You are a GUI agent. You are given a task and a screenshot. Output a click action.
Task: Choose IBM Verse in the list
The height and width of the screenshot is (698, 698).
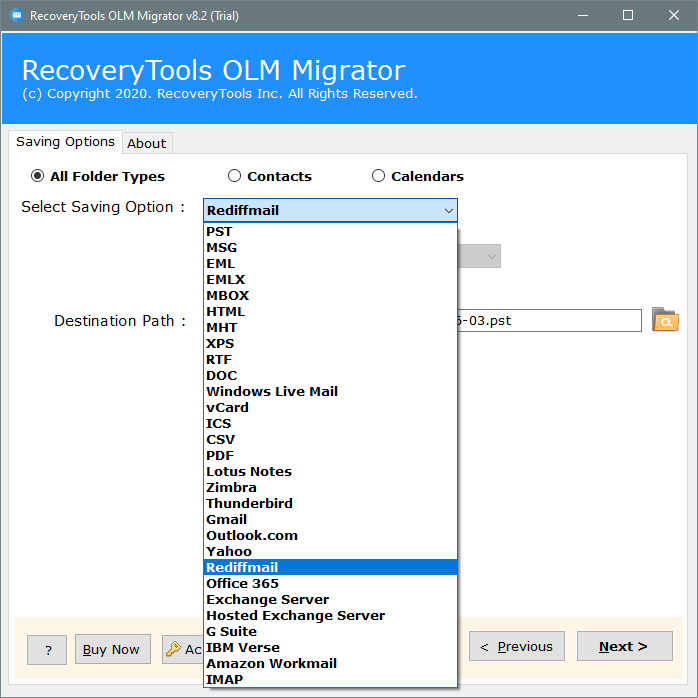point(330,648)
